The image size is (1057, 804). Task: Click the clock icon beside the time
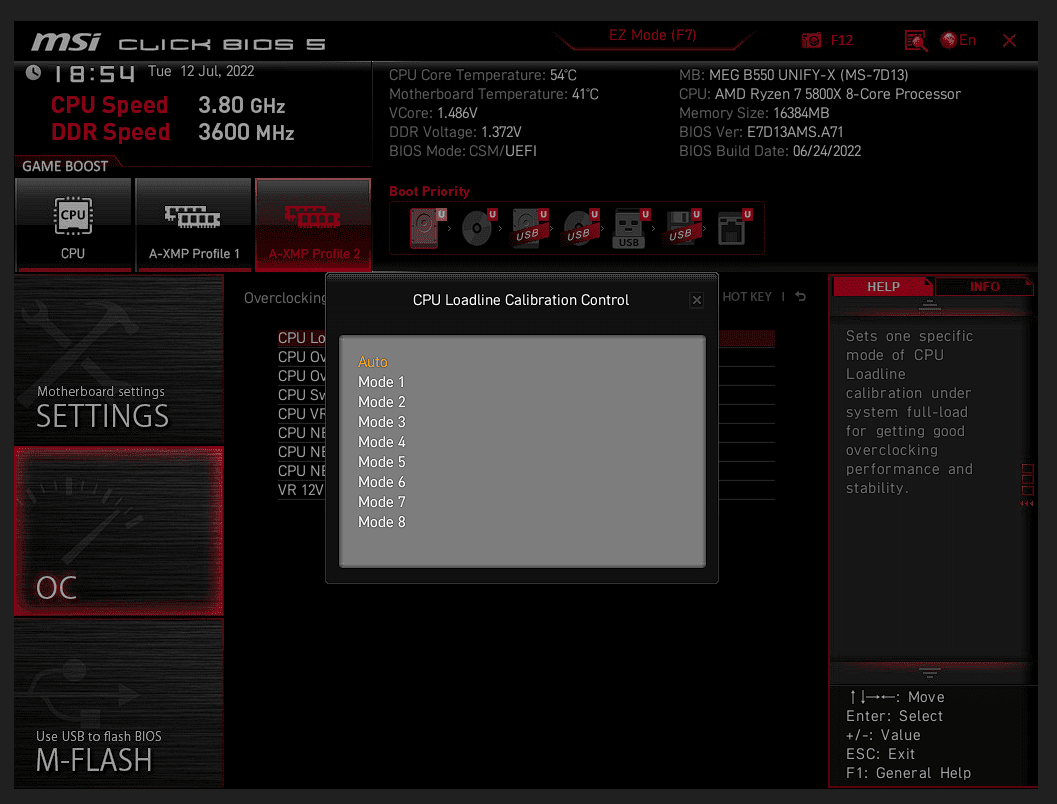point(33,72)
